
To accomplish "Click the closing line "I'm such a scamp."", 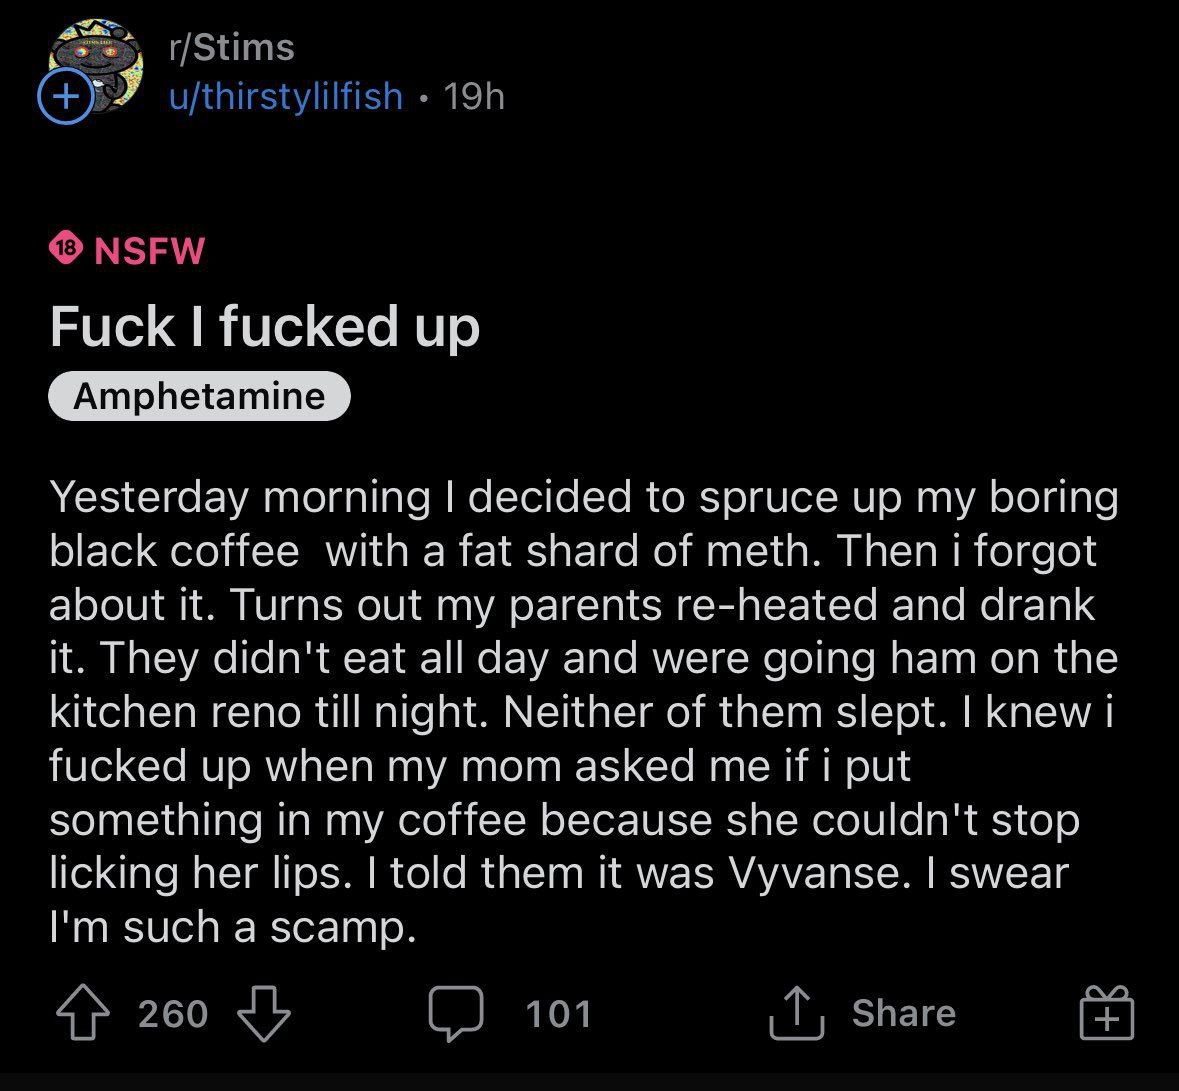I will (x=232, y=927).
